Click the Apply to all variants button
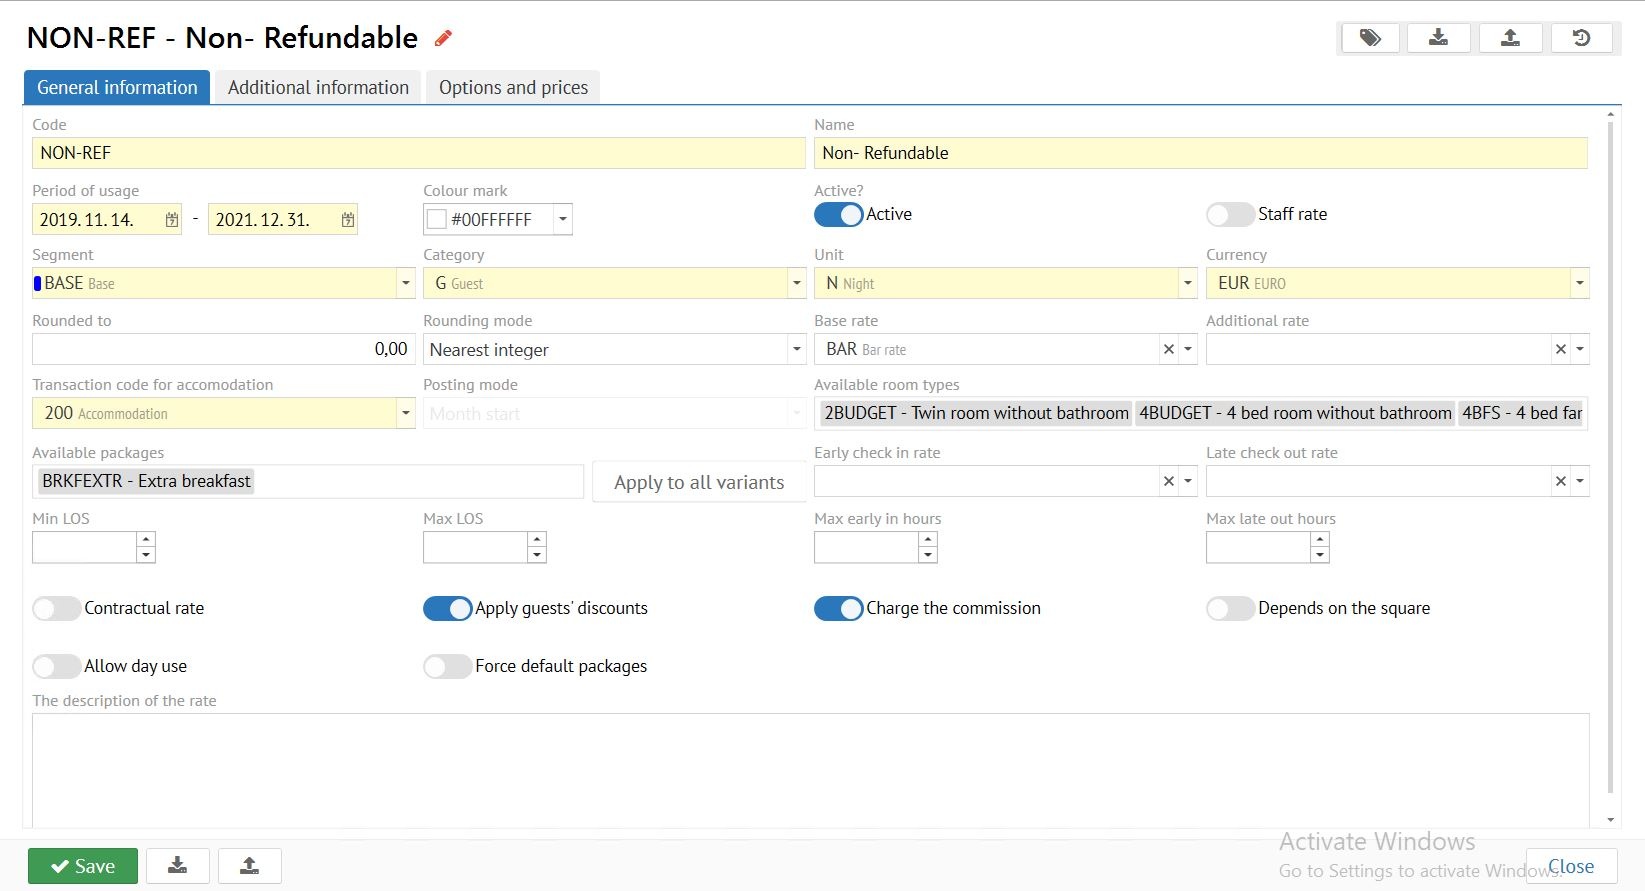The width and height of the screenshot is (1645, 891). 699,482
